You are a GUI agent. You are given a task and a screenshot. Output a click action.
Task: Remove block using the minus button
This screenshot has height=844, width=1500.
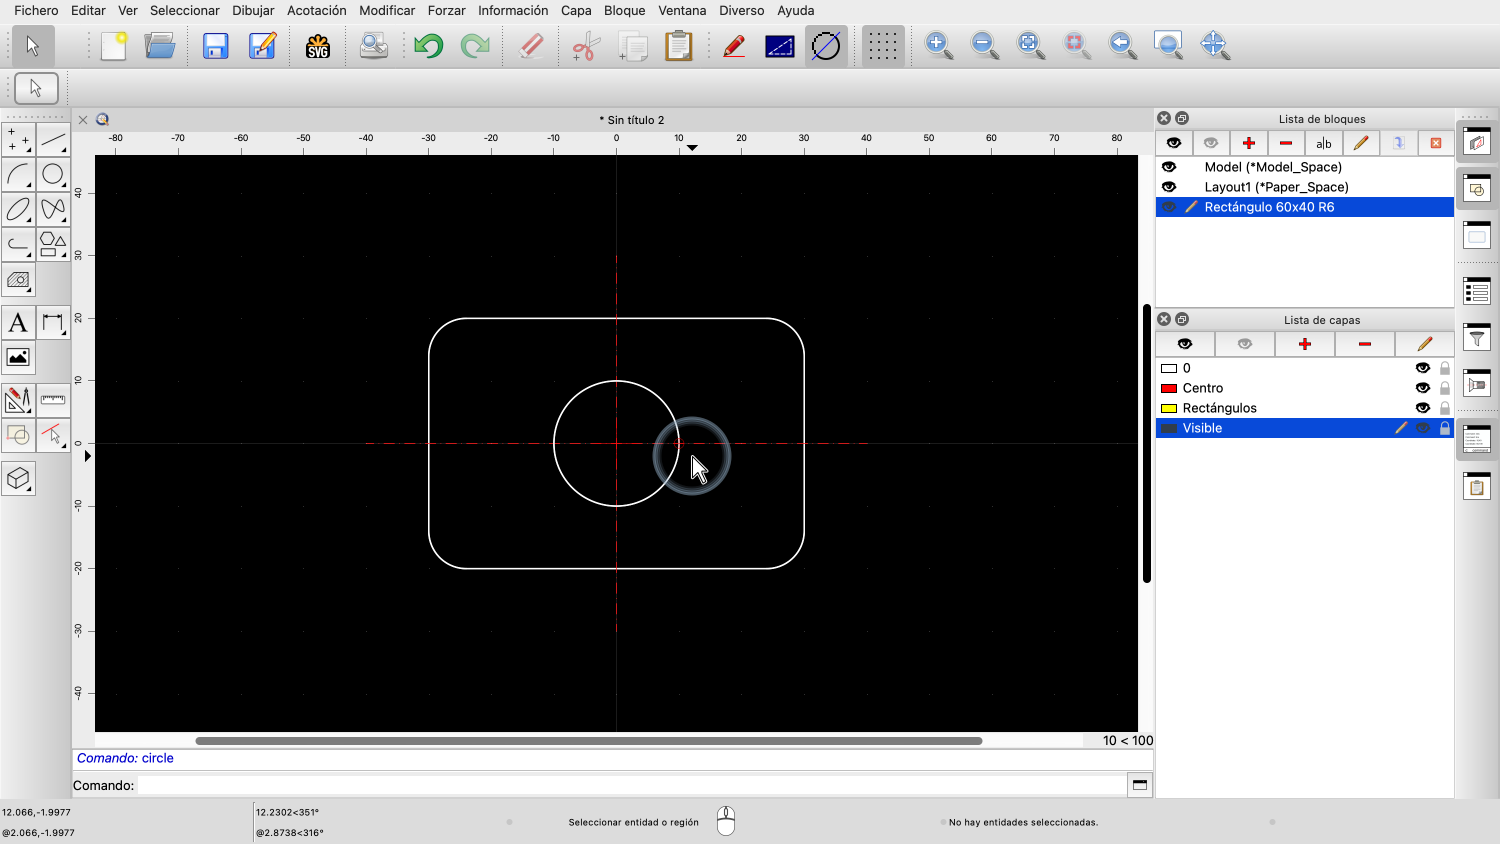tap(1286, 143)
